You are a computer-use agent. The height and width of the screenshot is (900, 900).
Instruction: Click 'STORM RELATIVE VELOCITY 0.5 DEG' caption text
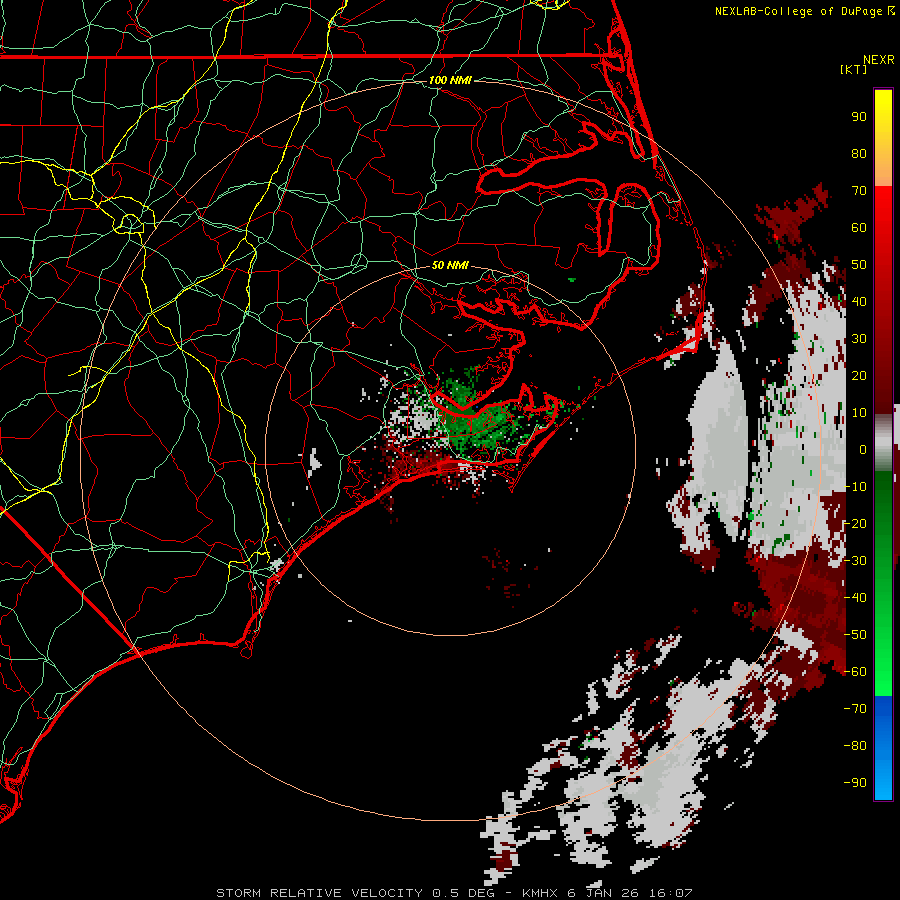(359, 893)
